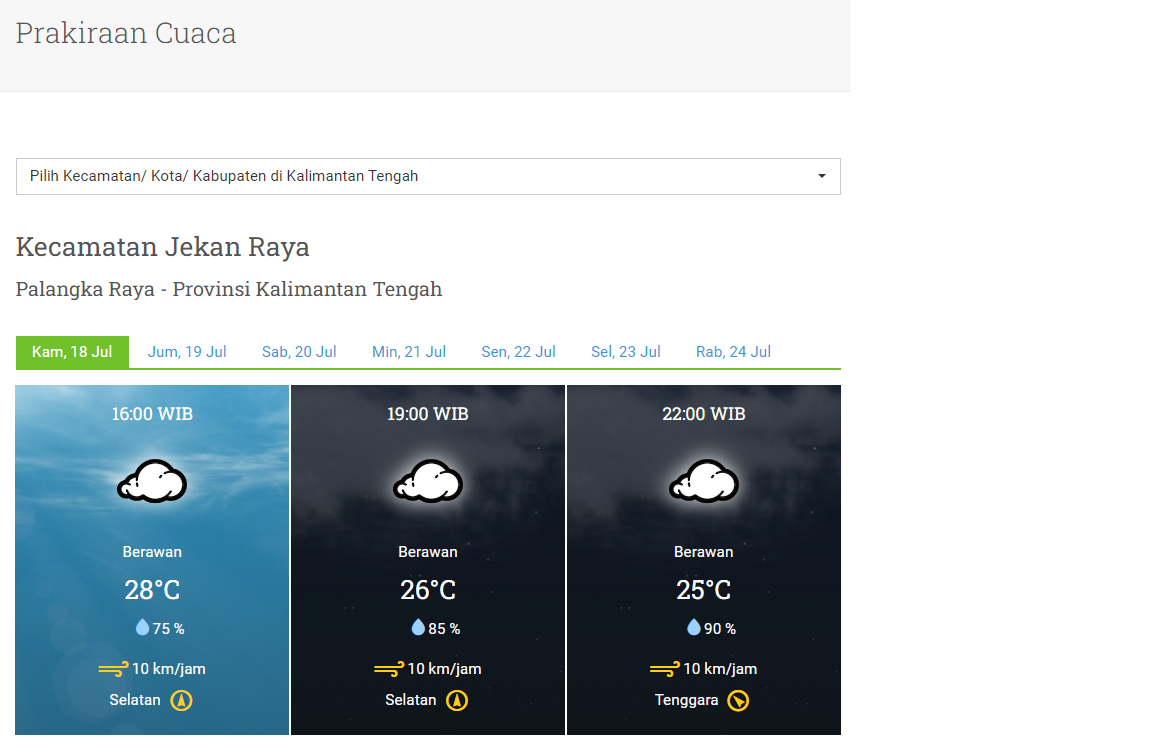Click the Tenggara wind direction label
Screen dimensions: 1152x743
coord(686,700)
